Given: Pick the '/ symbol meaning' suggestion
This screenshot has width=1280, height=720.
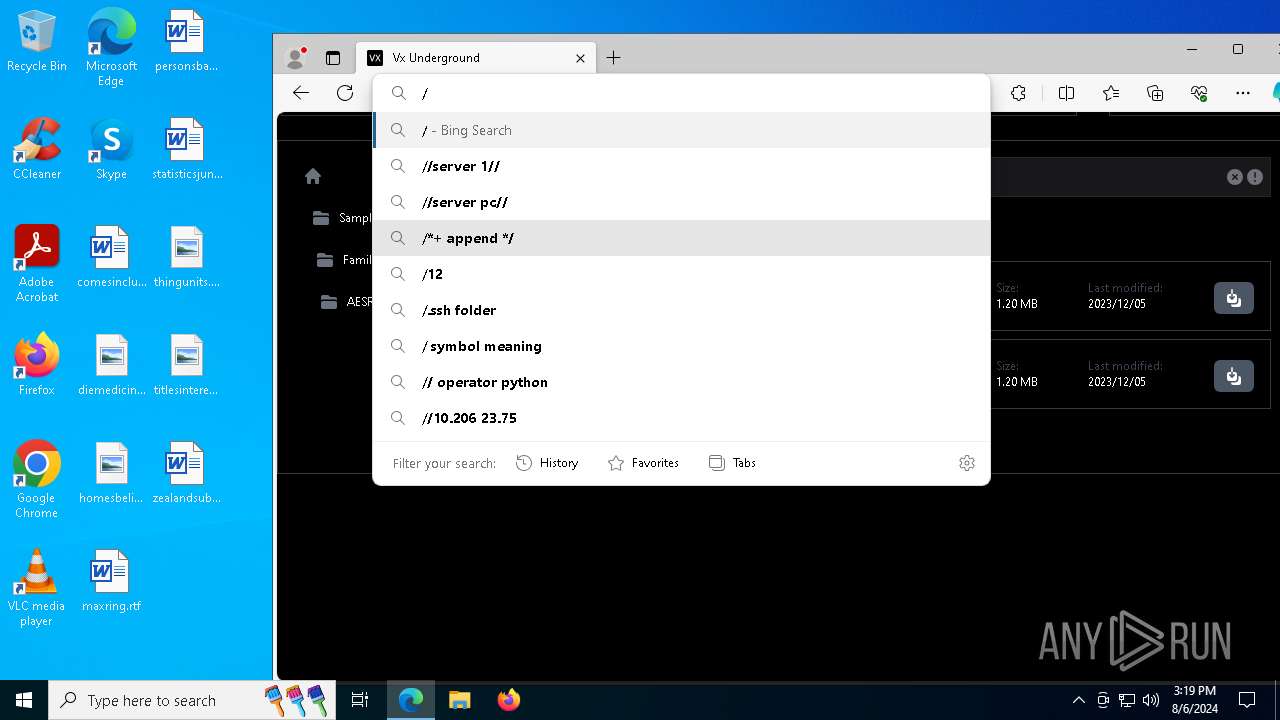Looking at the screenshot, I should pos(681,346).
